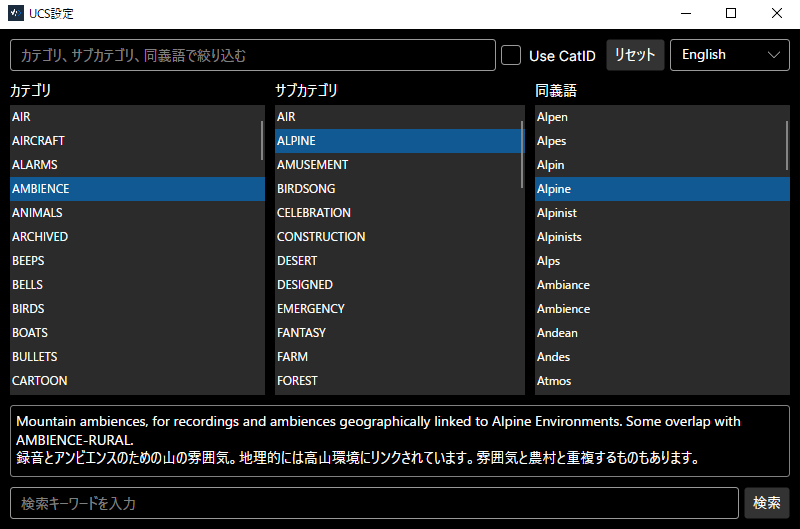Choose Atmos from the synonyms list
Screen dimensions: 800x529
tap(554, 381)
